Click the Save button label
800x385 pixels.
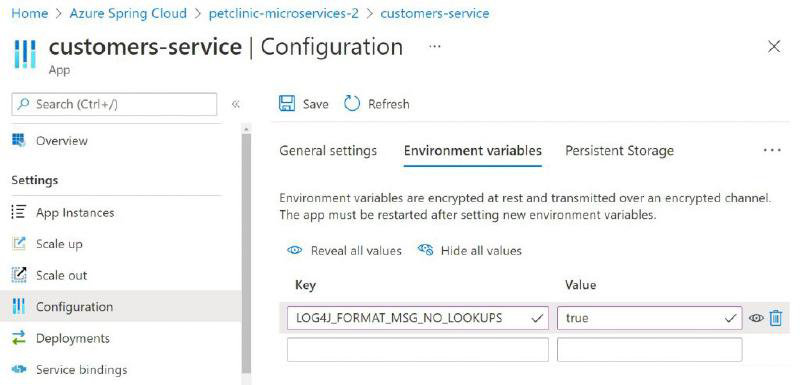point(315,104)
